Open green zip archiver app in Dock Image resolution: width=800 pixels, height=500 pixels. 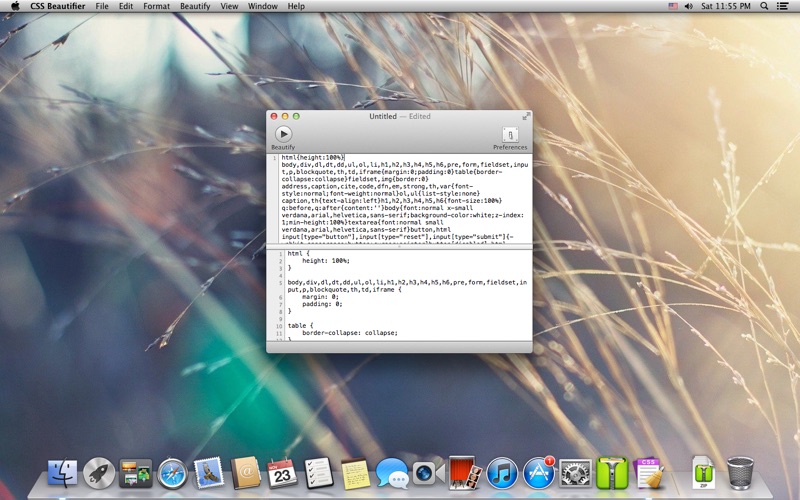612,473
